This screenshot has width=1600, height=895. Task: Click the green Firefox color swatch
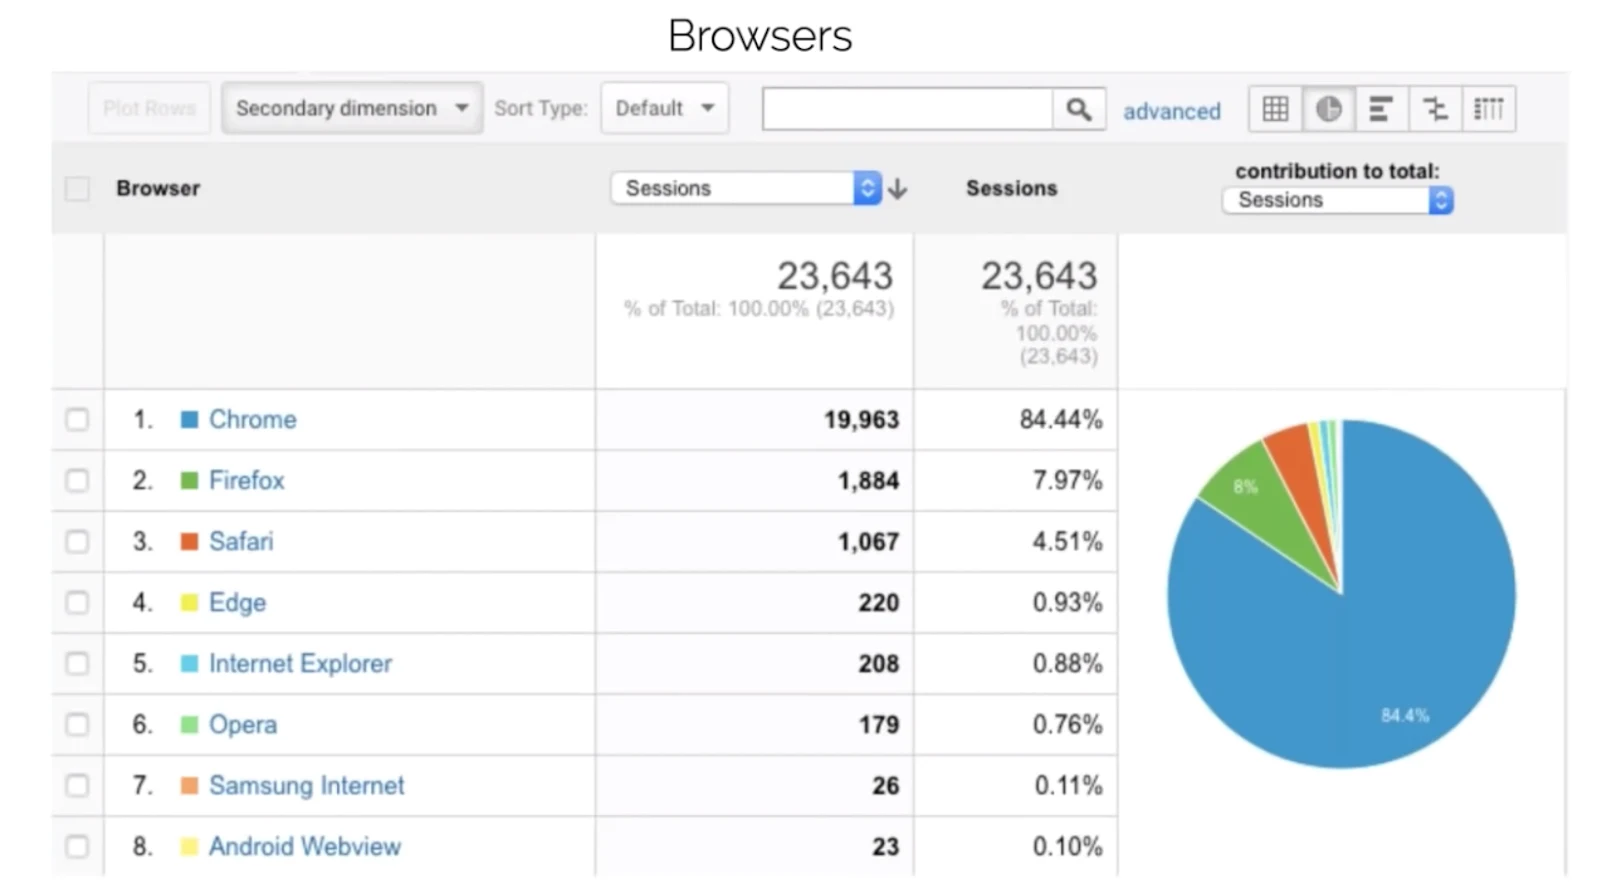pos(189,480)
